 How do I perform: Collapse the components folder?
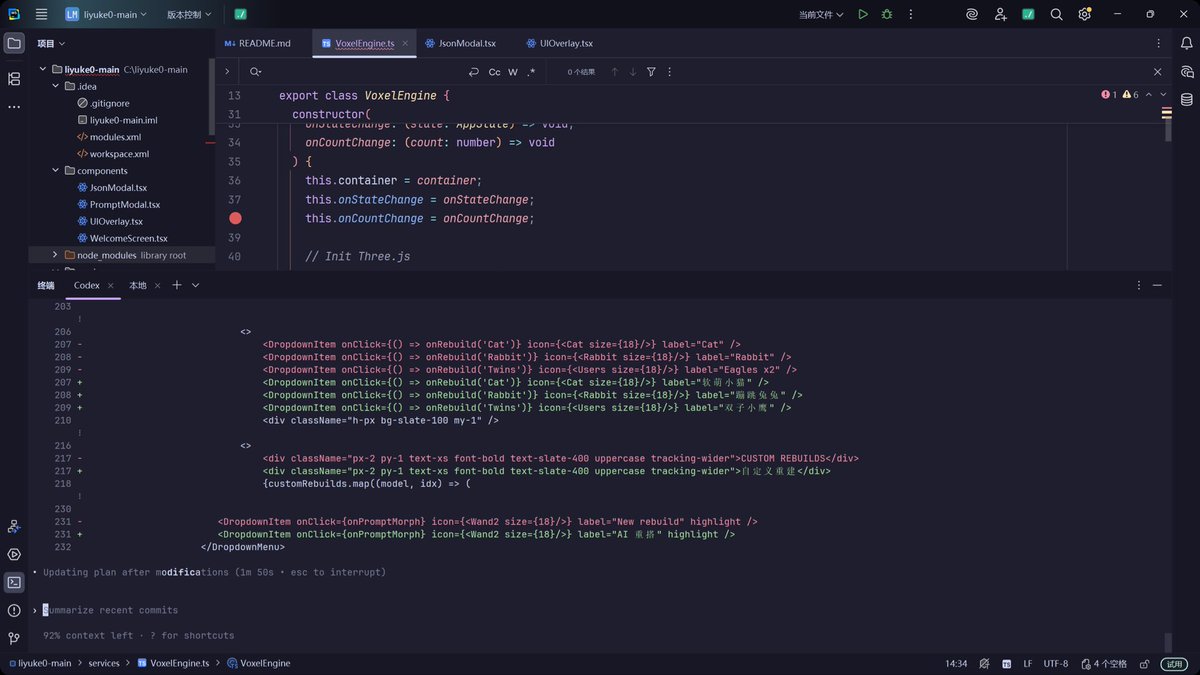[x=56, y=170]
